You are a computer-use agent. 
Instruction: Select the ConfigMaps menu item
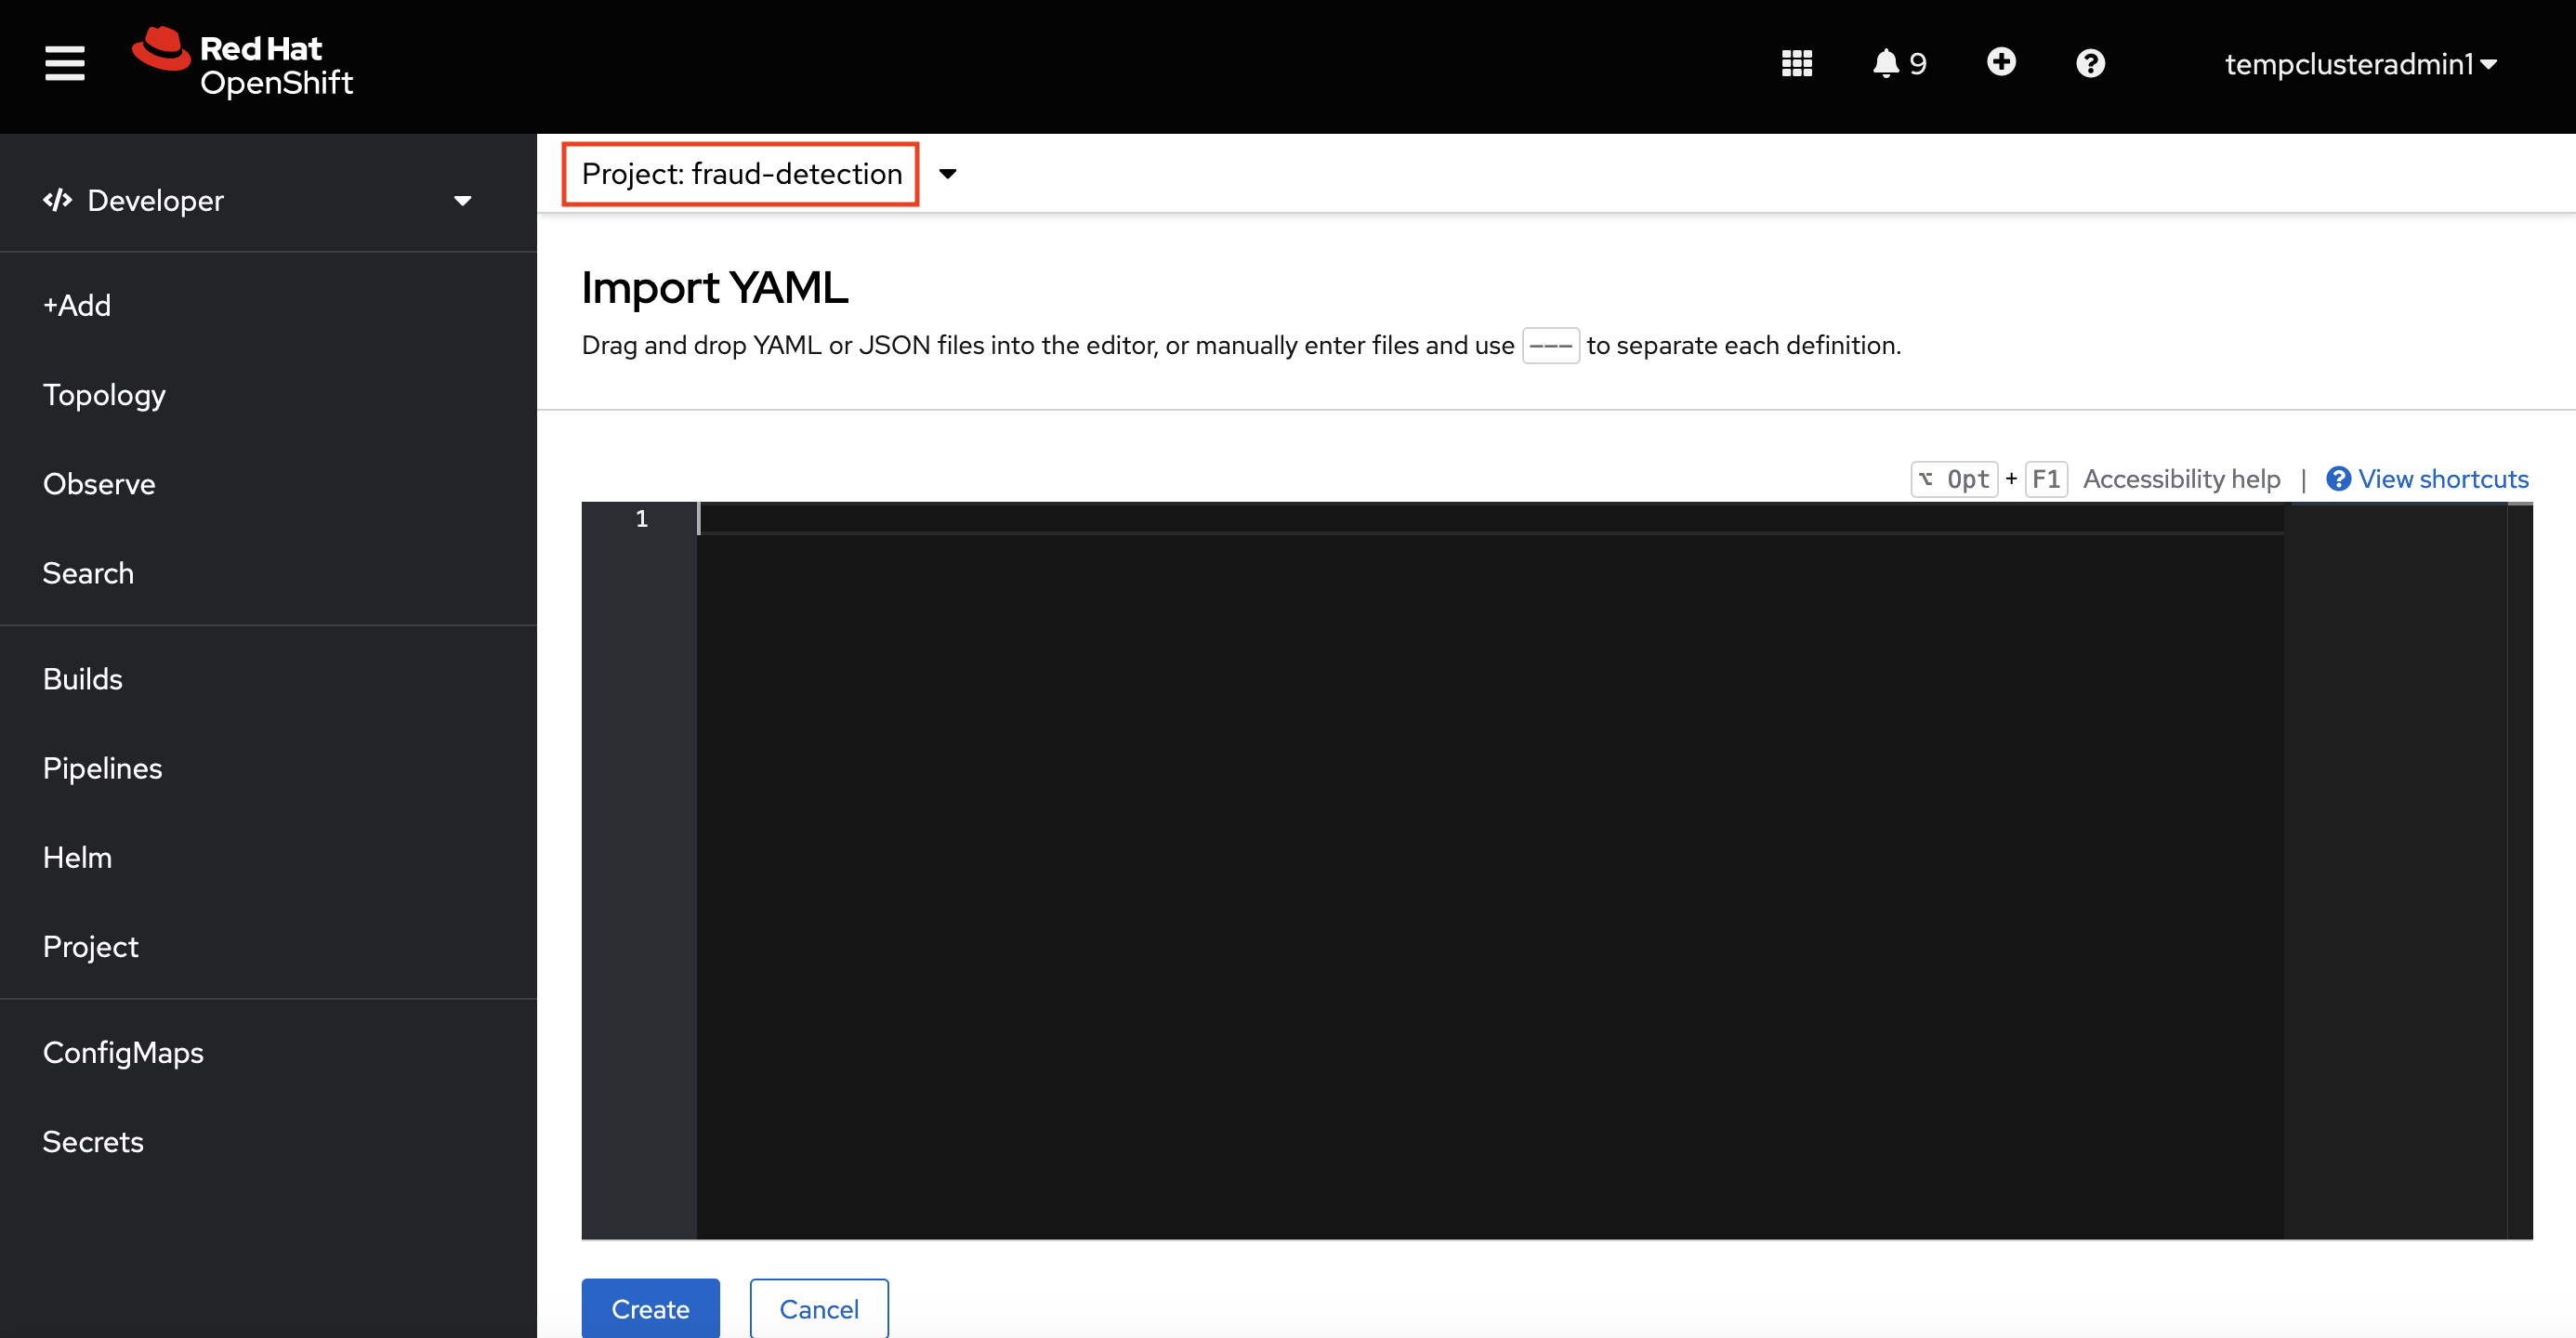coord(121,1052)
